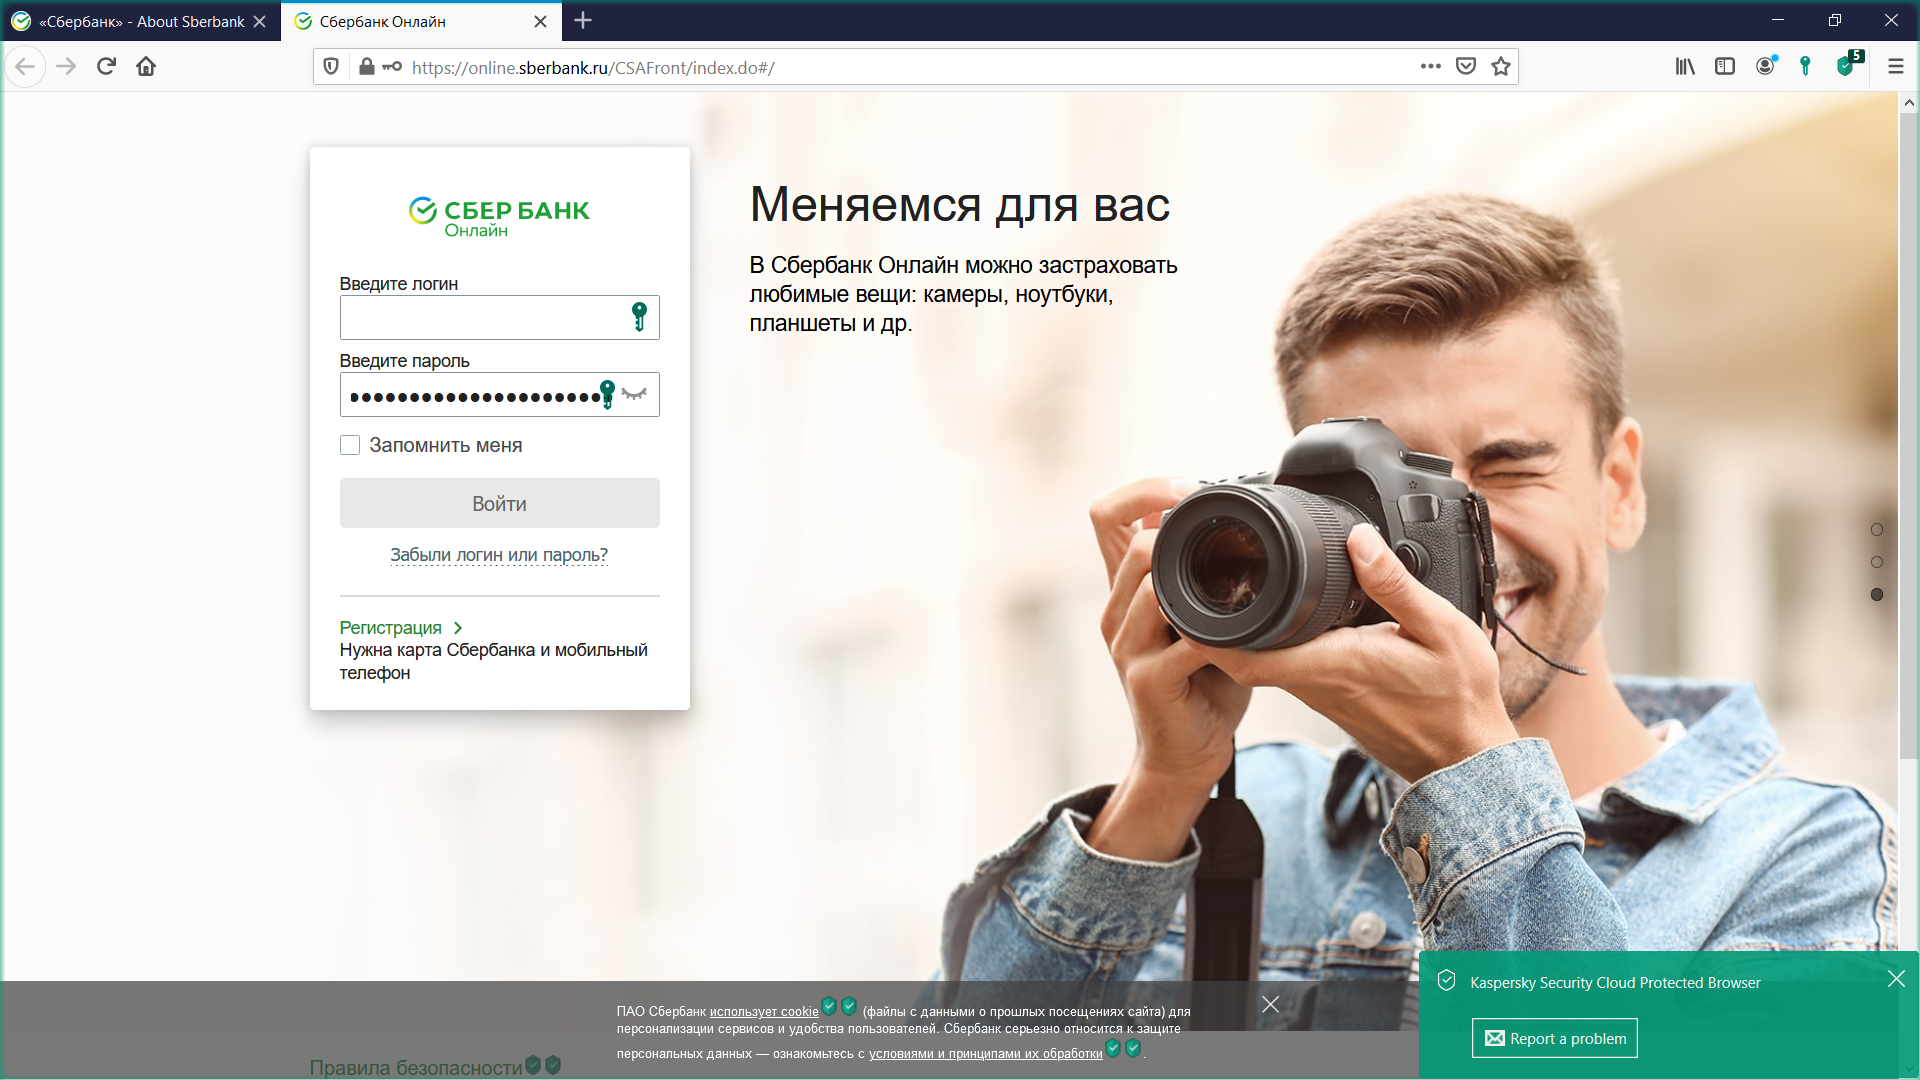Close the About Sberbank tab
Screen dimensions: 1920x1080
260,21
